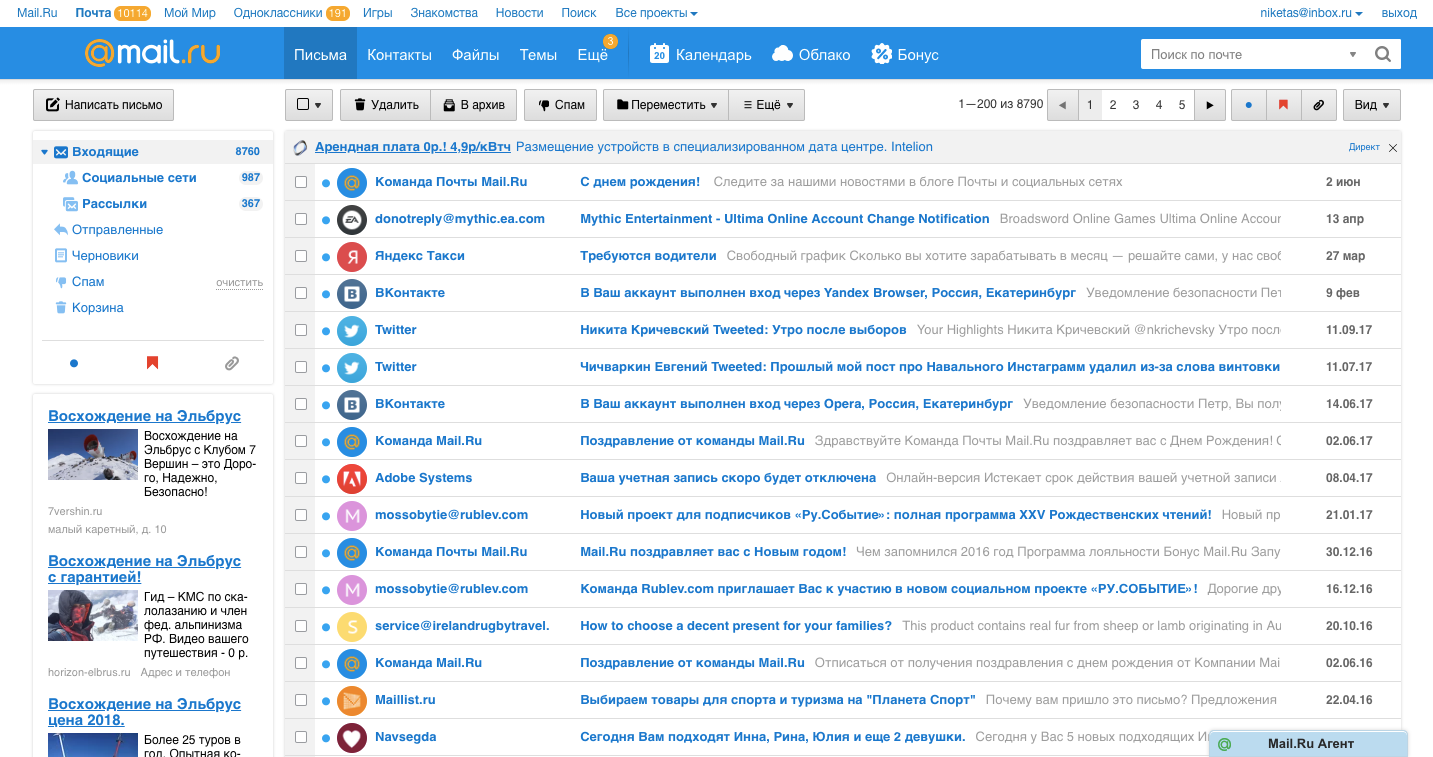
Task: Switch to the Темы tab
Action: (538, 54)
